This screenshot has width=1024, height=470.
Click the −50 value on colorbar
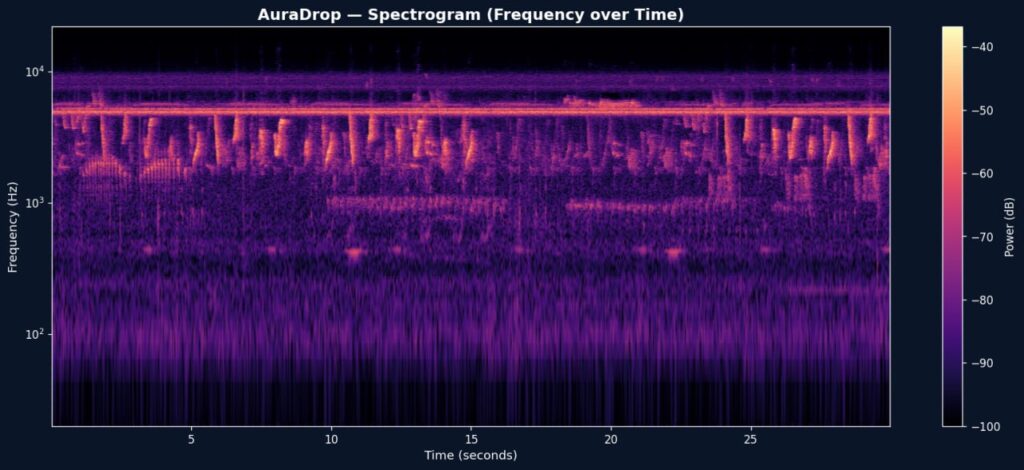[982, 110]
